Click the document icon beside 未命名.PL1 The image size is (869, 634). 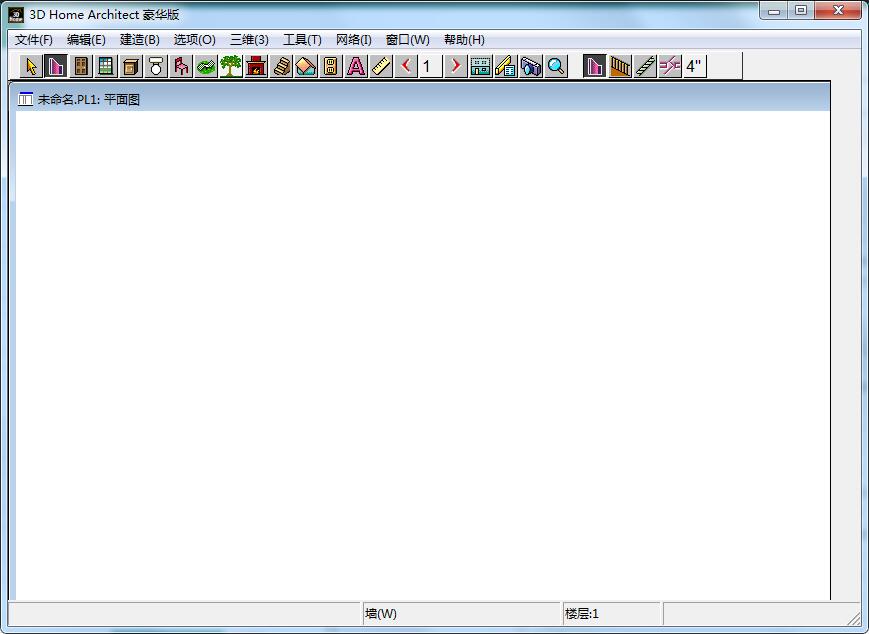25,99
